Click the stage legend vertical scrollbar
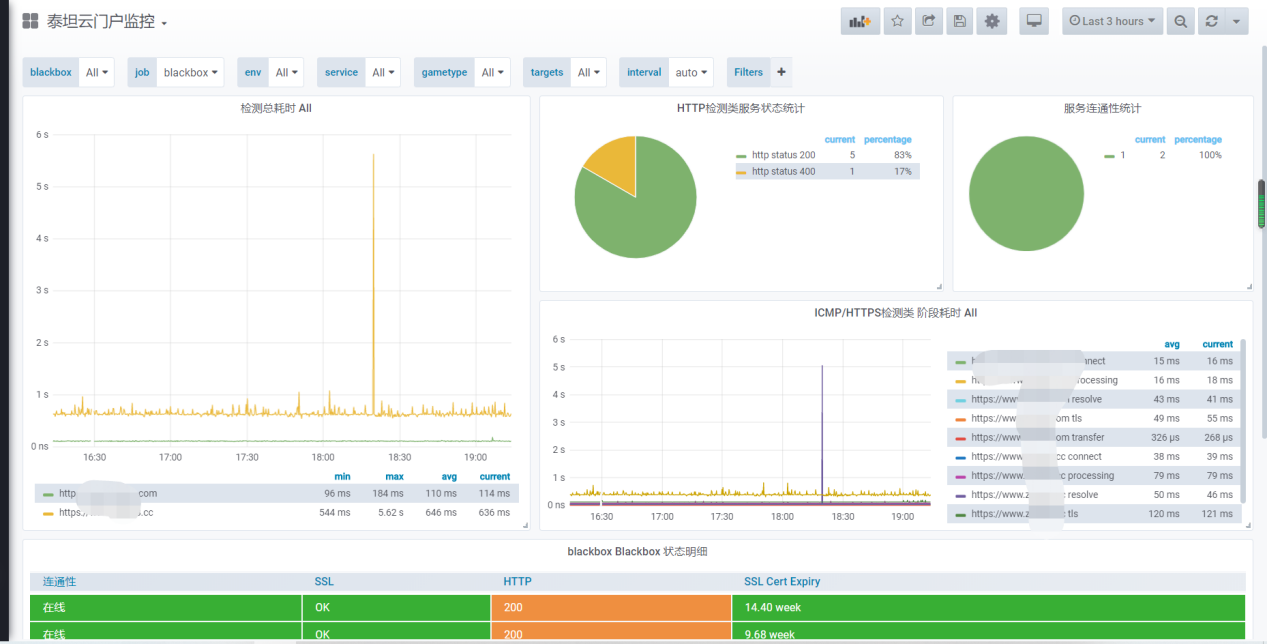 coord(1243,420)
